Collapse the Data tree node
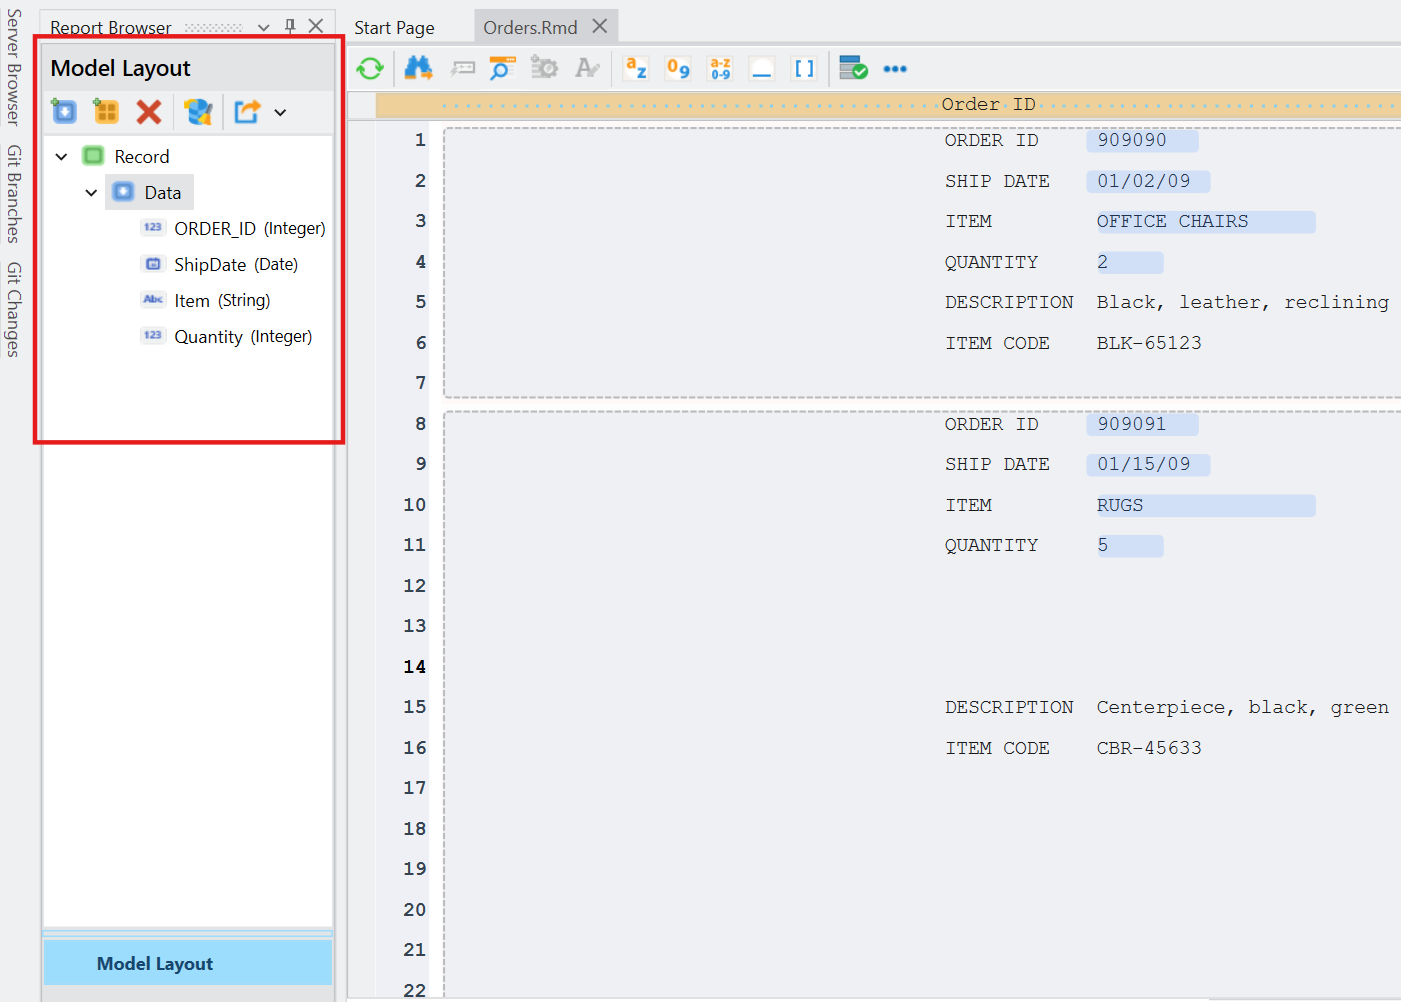This screenshot has height=1002, width=1401. (92, 193)
